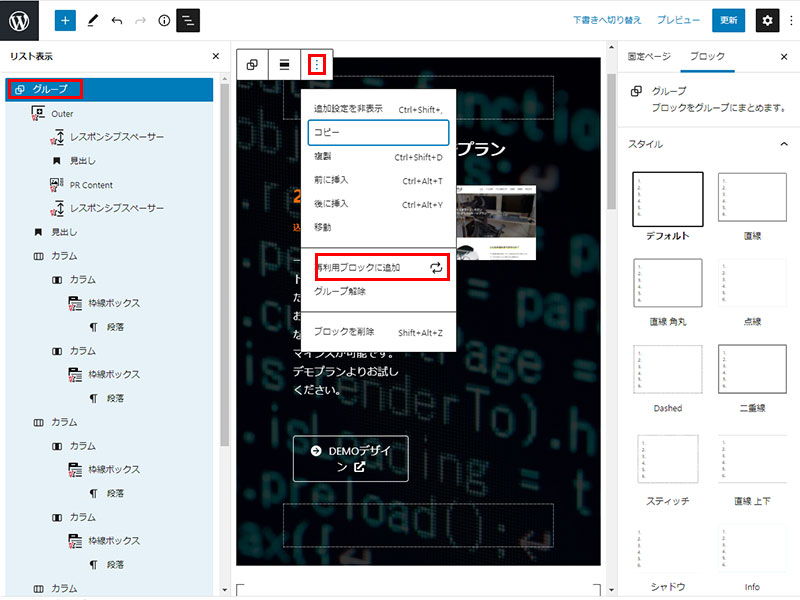
Task: Open the block inserter plus button
Action: point(66,20)
